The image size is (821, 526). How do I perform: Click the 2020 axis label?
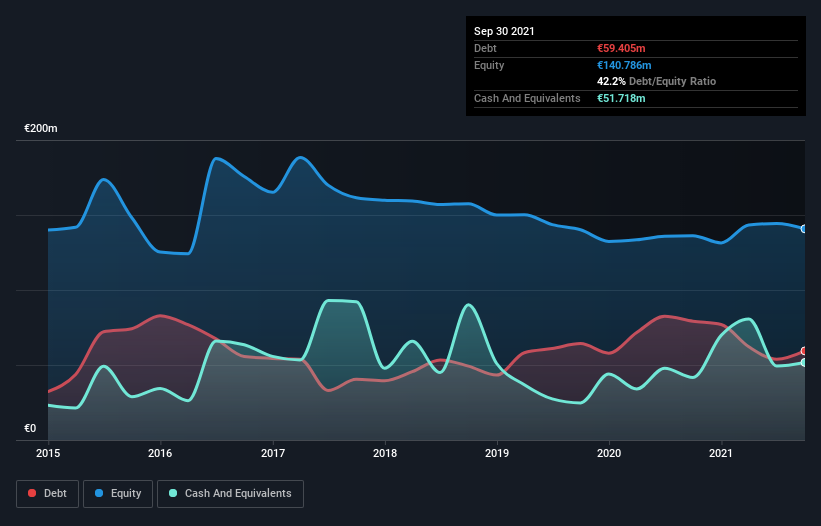click(x=609, y=453)
